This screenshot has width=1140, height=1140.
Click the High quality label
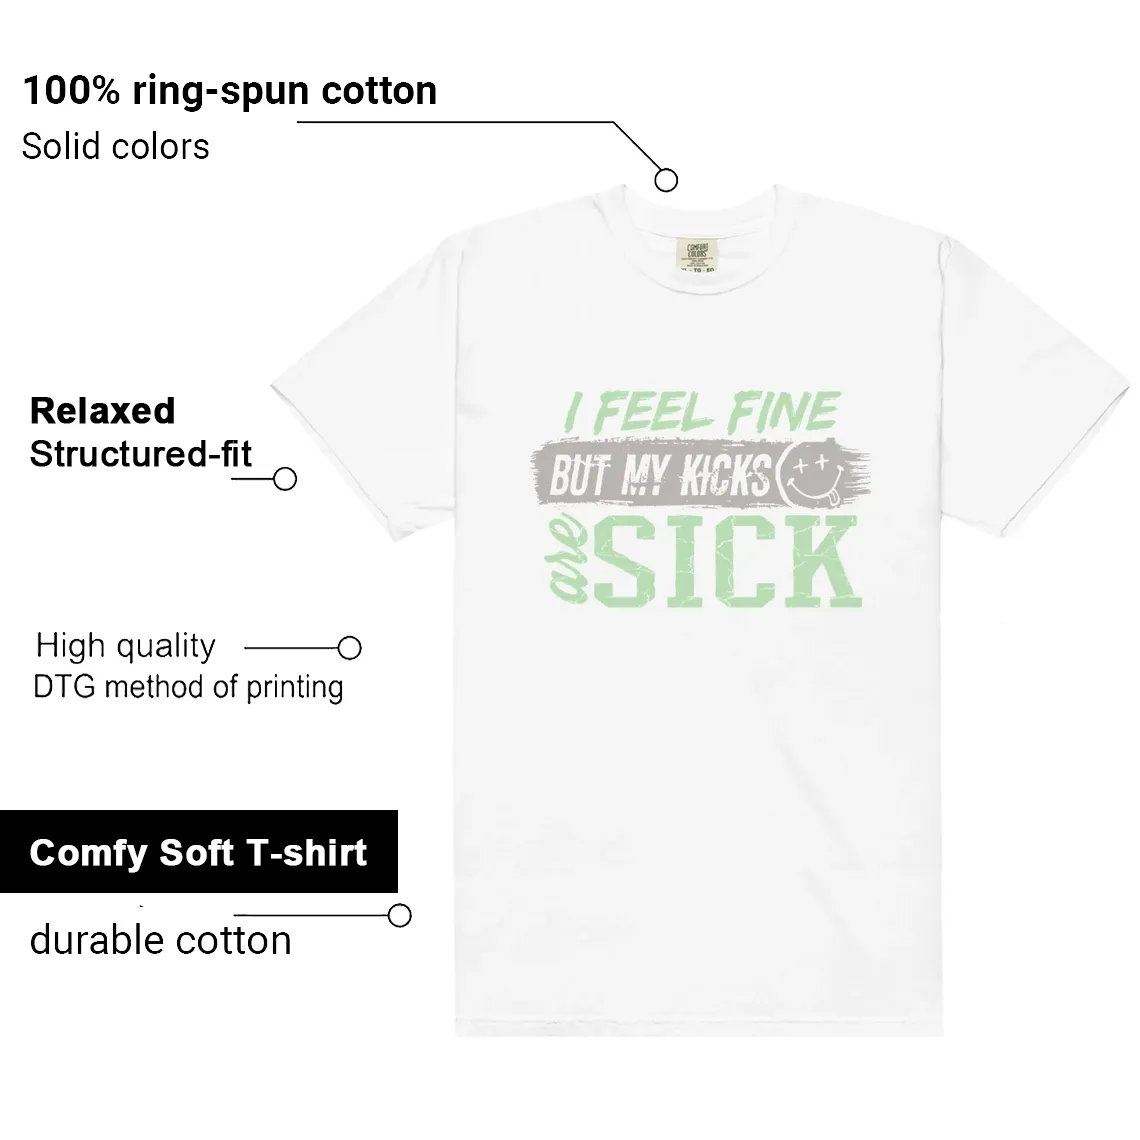coord(126,646)
